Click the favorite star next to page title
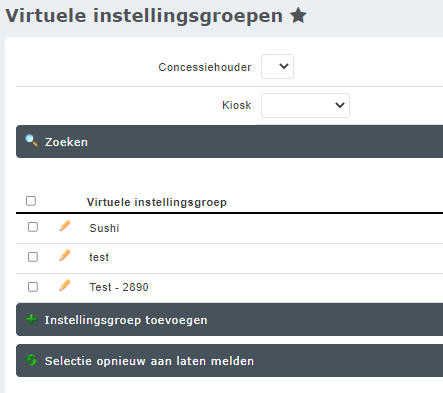 [x=298, y=16]
